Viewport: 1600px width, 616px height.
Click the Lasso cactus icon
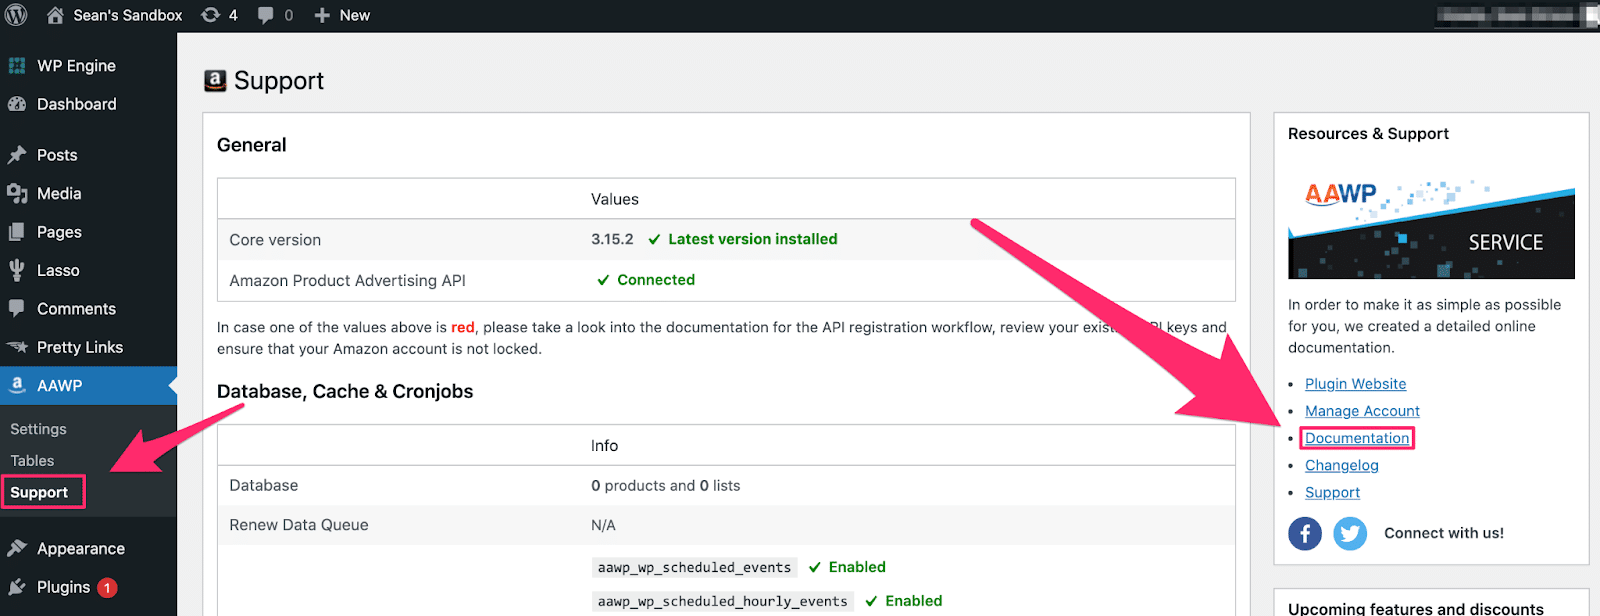[x=17, y=270]
